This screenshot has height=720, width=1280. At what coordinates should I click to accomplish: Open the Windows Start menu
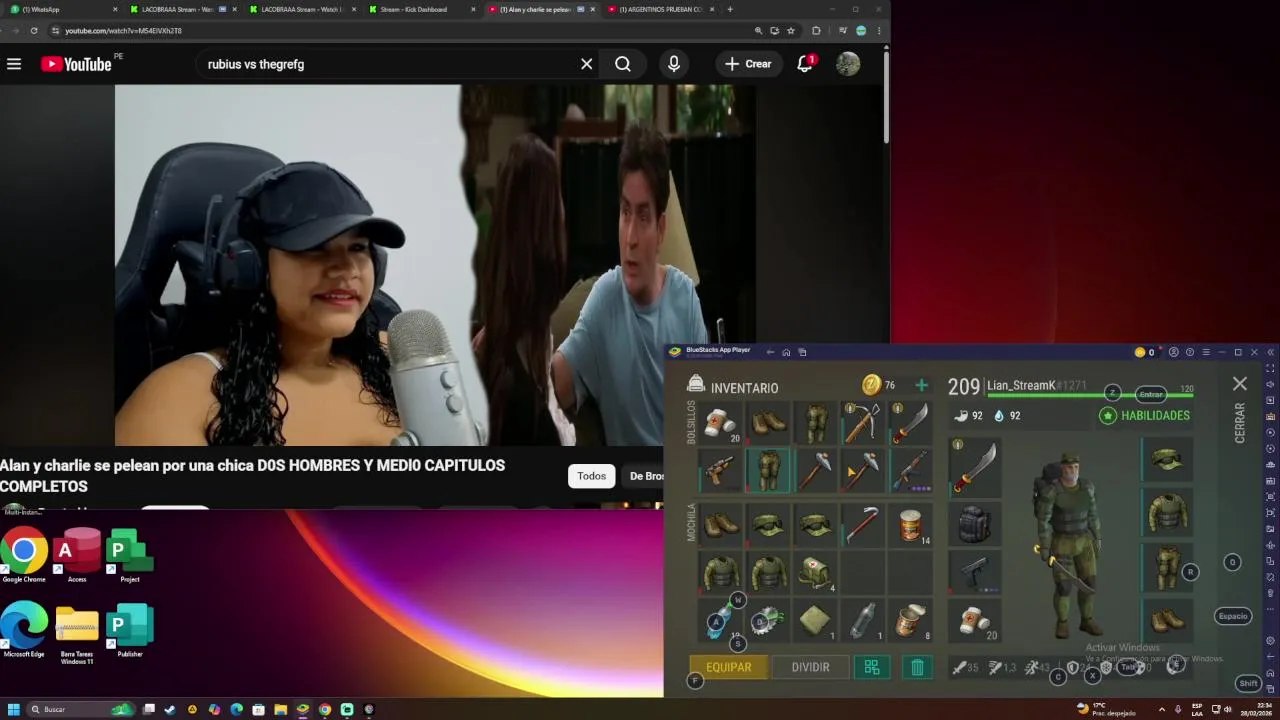coord(14,709)
